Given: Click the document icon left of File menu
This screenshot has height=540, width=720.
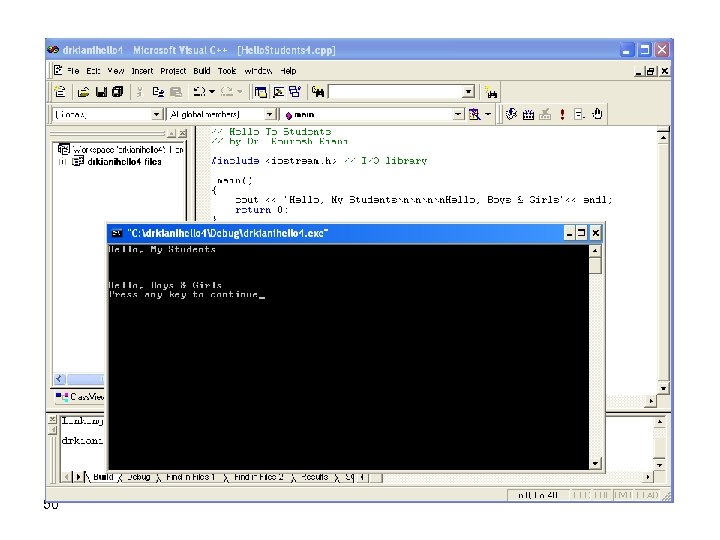Looking at the screenshot, I should (x=58, y=70).
